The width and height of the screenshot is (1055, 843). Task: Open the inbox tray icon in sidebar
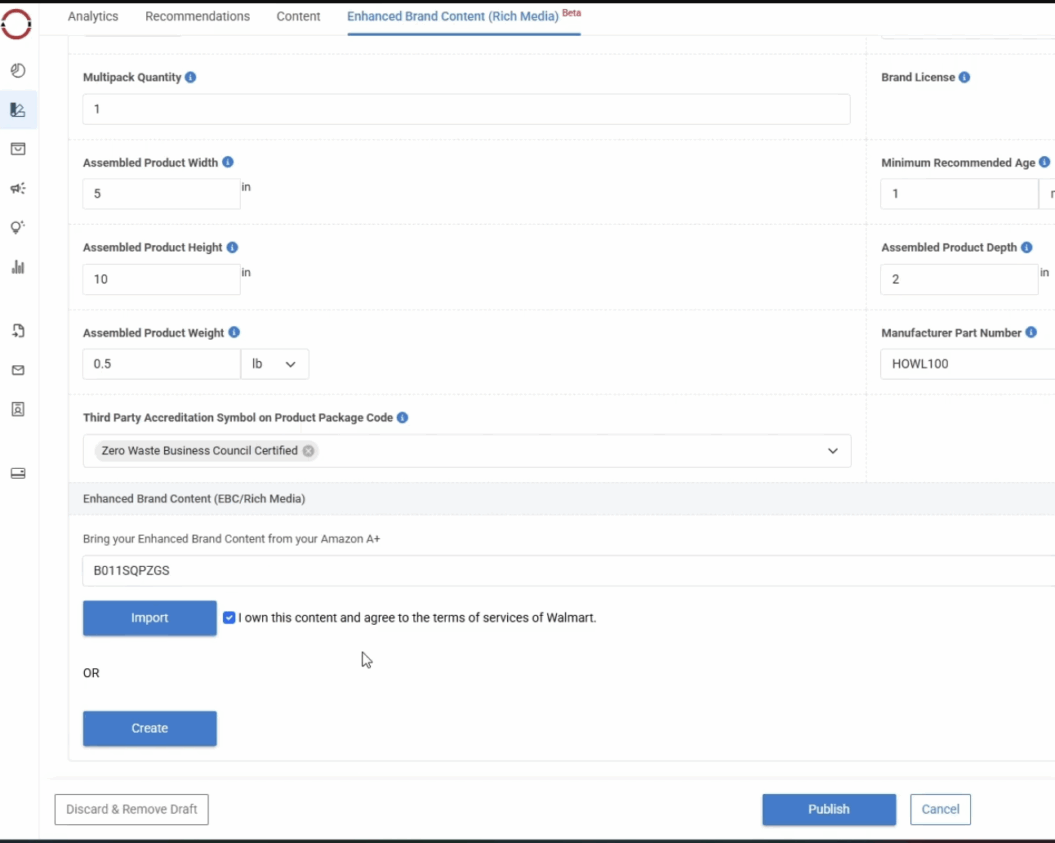(x=17, y=148)
